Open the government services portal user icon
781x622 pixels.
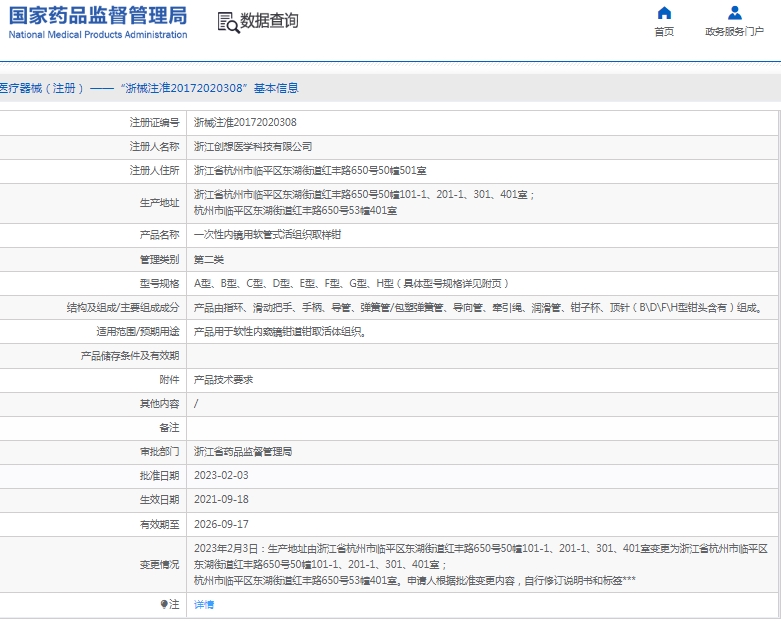tap(735, 12)
